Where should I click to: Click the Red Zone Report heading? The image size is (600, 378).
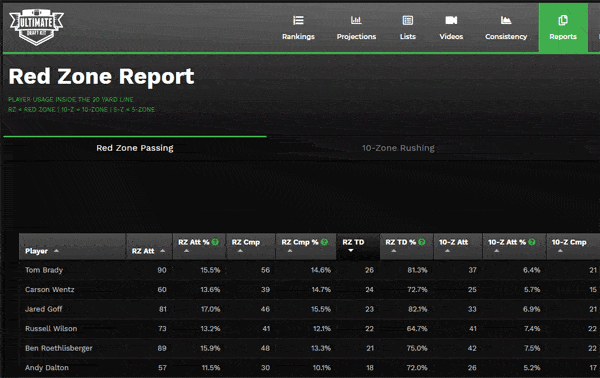tap(101, 77)
